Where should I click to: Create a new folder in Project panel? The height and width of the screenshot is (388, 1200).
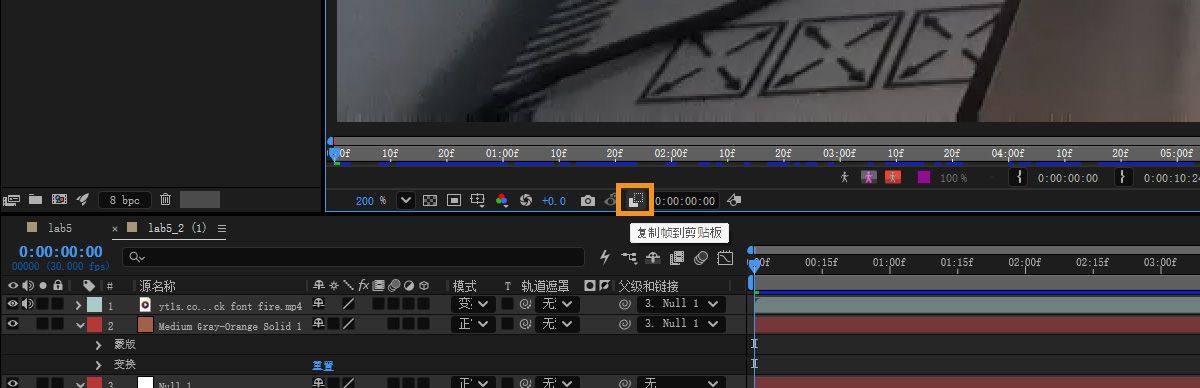[x=35, y=200]
